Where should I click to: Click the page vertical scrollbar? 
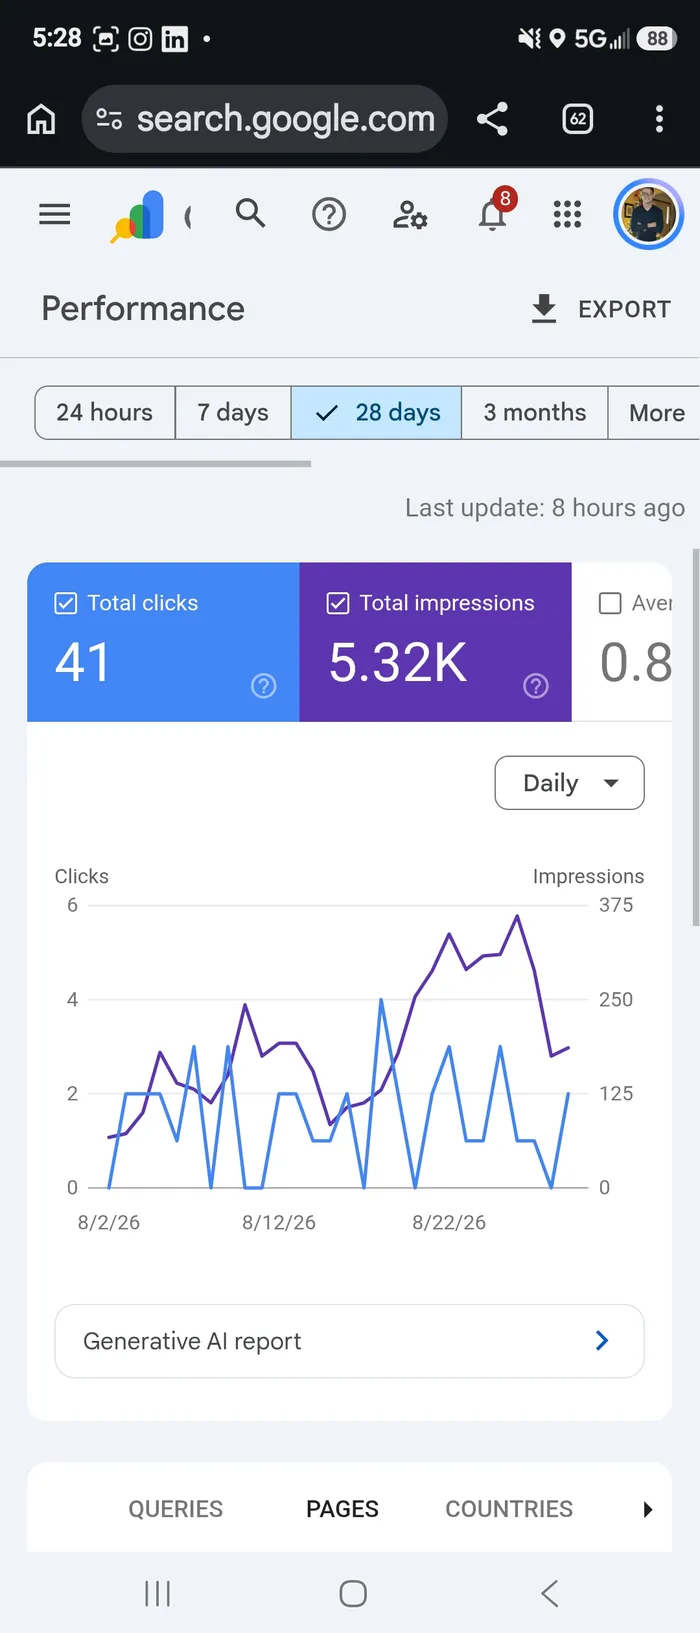pyautogui.click(x=696, y=737)
